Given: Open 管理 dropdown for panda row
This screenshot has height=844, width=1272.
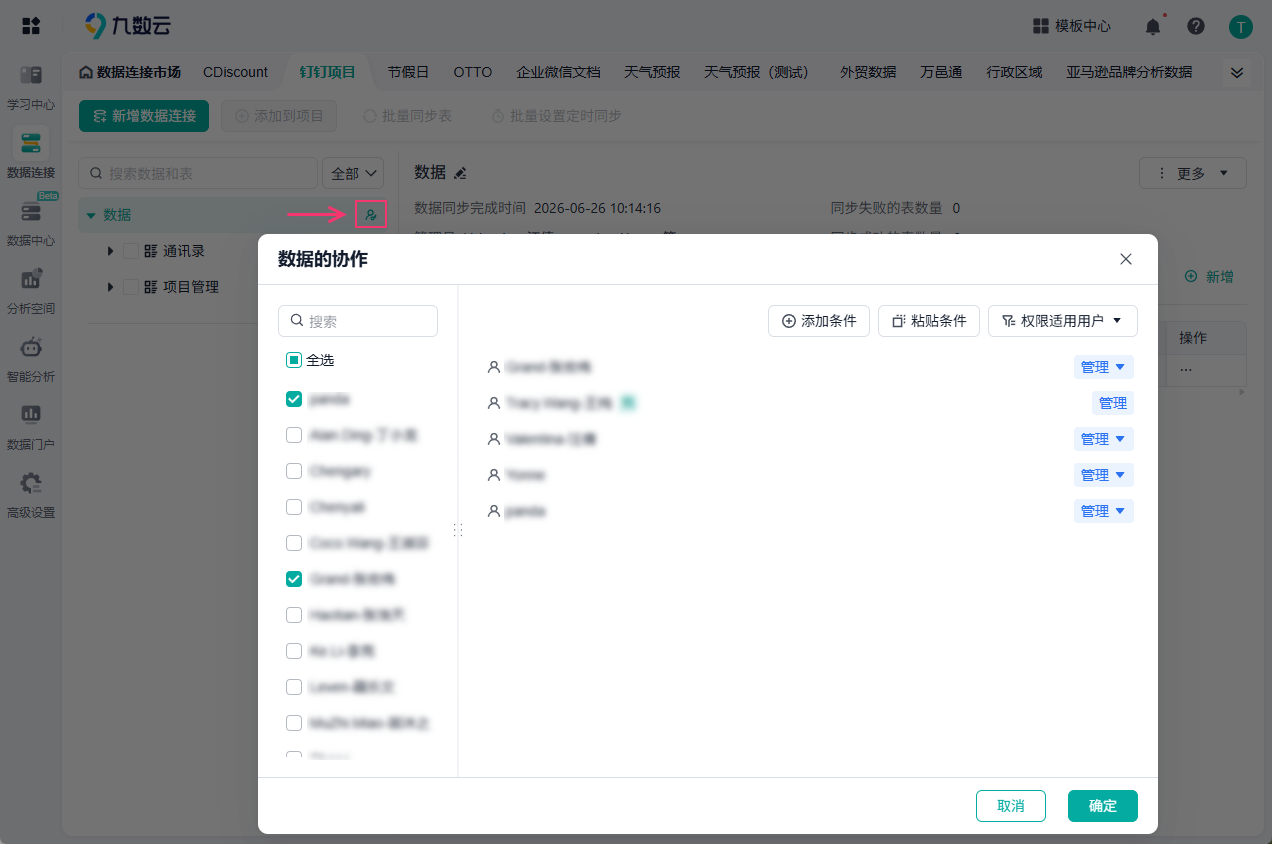Looking at the screenshot, I should pos(1104,511).
